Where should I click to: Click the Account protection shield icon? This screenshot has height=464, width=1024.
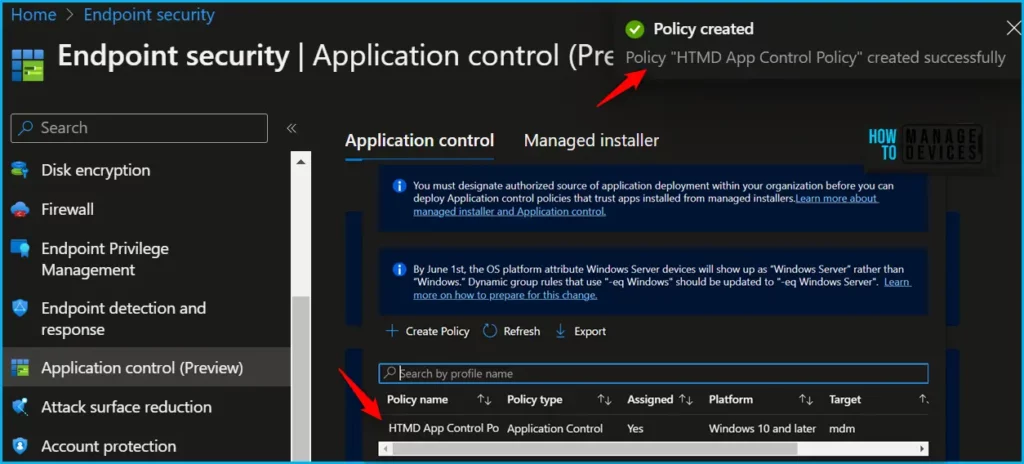click(x=20, y=446)
